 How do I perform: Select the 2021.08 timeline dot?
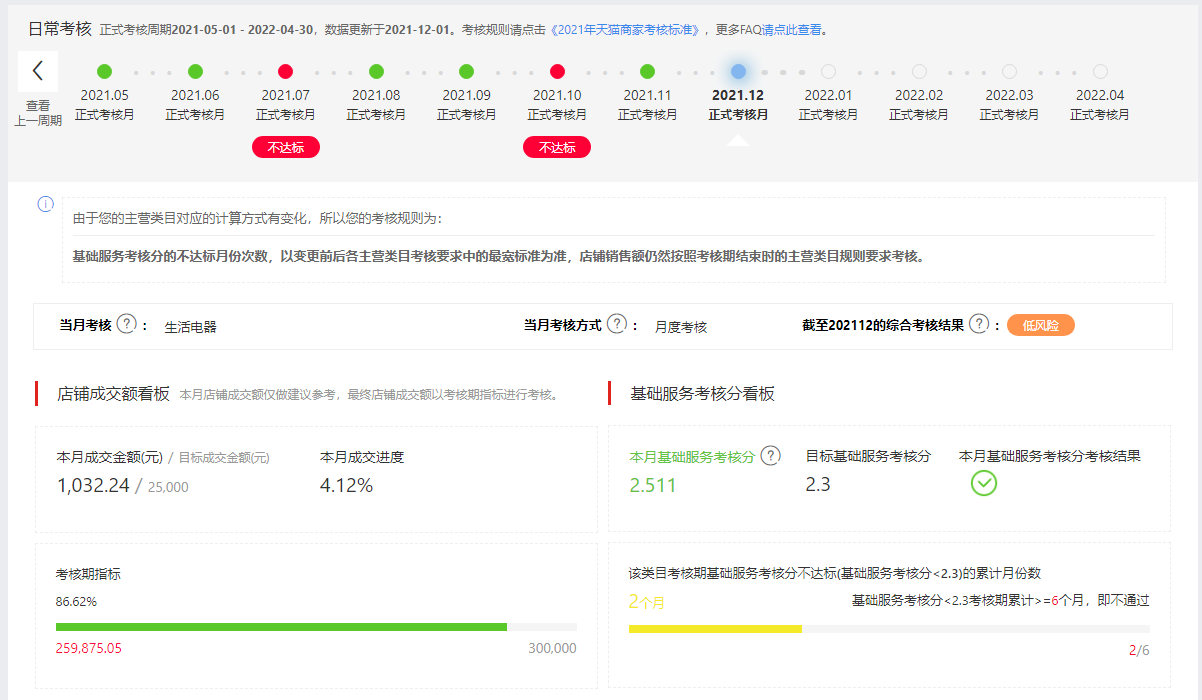point(376,71)
